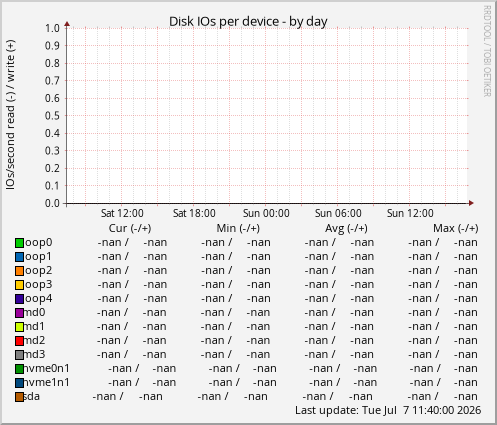497x425 pixels.
Task: Click the blue loop1 legend swatch
Action: [x=19, y=257]
